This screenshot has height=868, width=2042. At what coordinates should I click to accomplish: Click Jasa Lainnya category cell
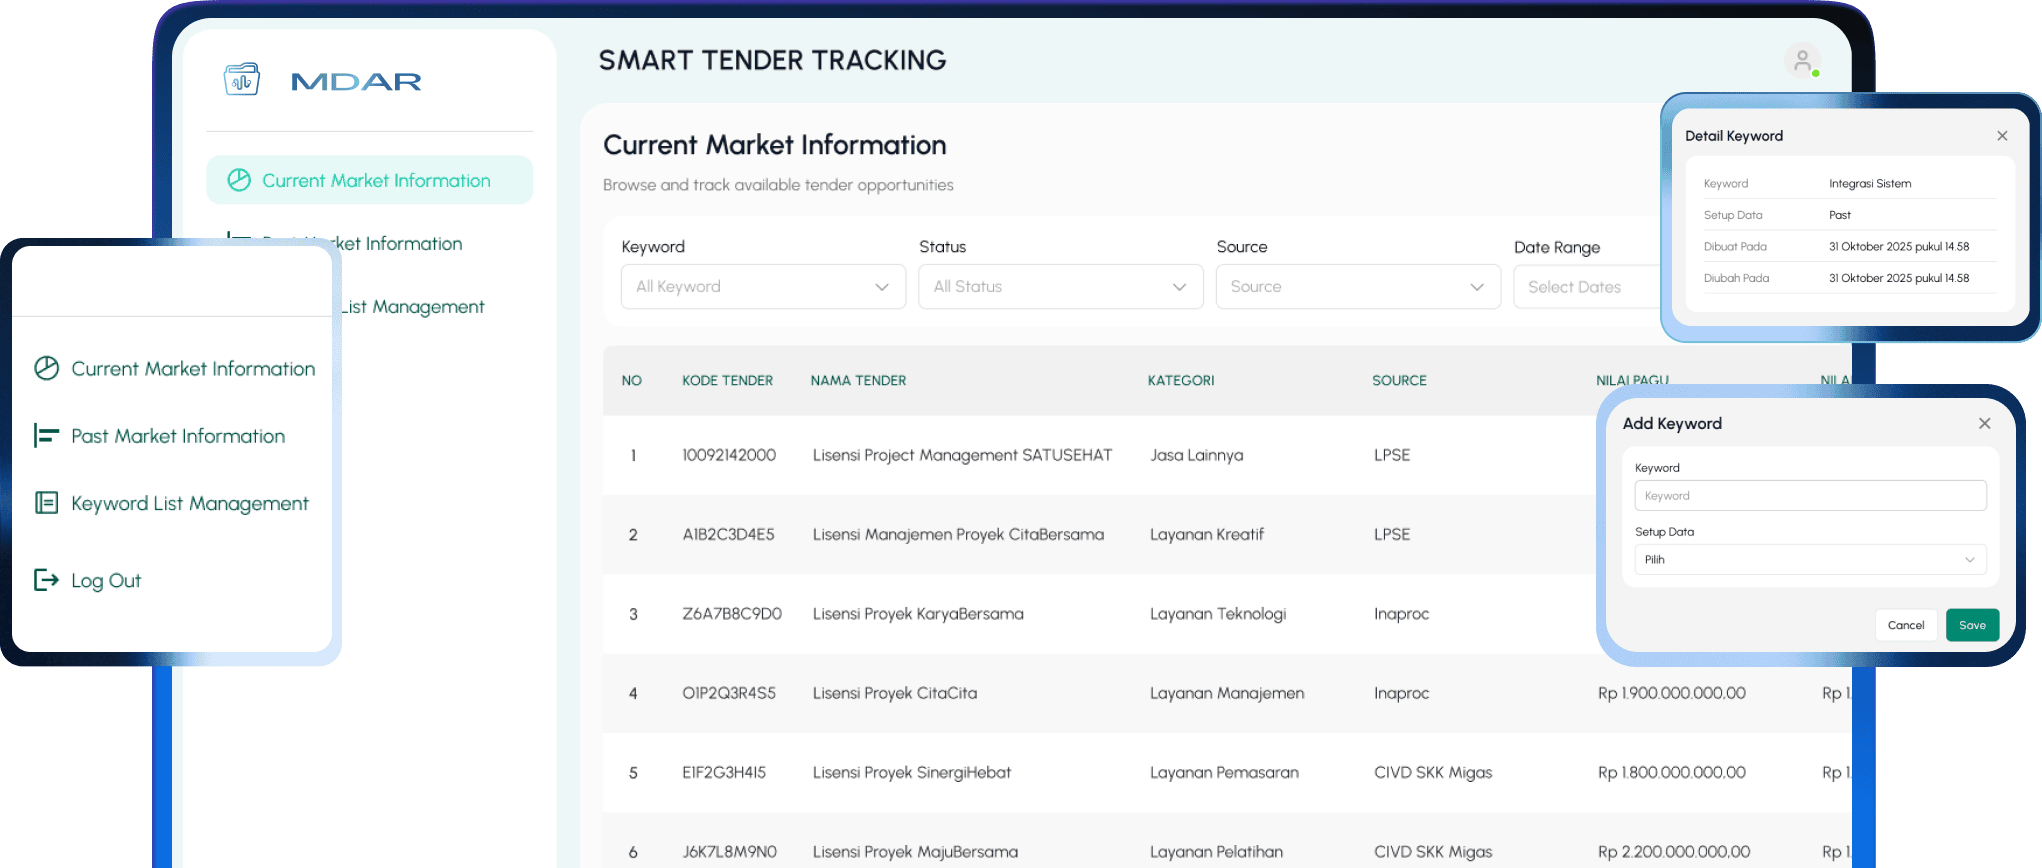tap(1197, 455)
